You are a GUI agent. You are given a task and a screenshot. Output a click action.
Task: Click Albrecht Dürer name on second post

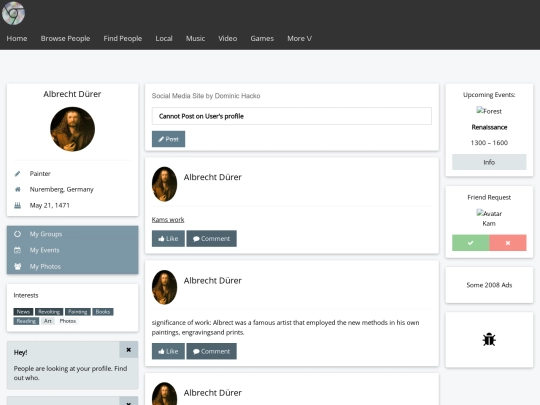(x=212, y=281)
